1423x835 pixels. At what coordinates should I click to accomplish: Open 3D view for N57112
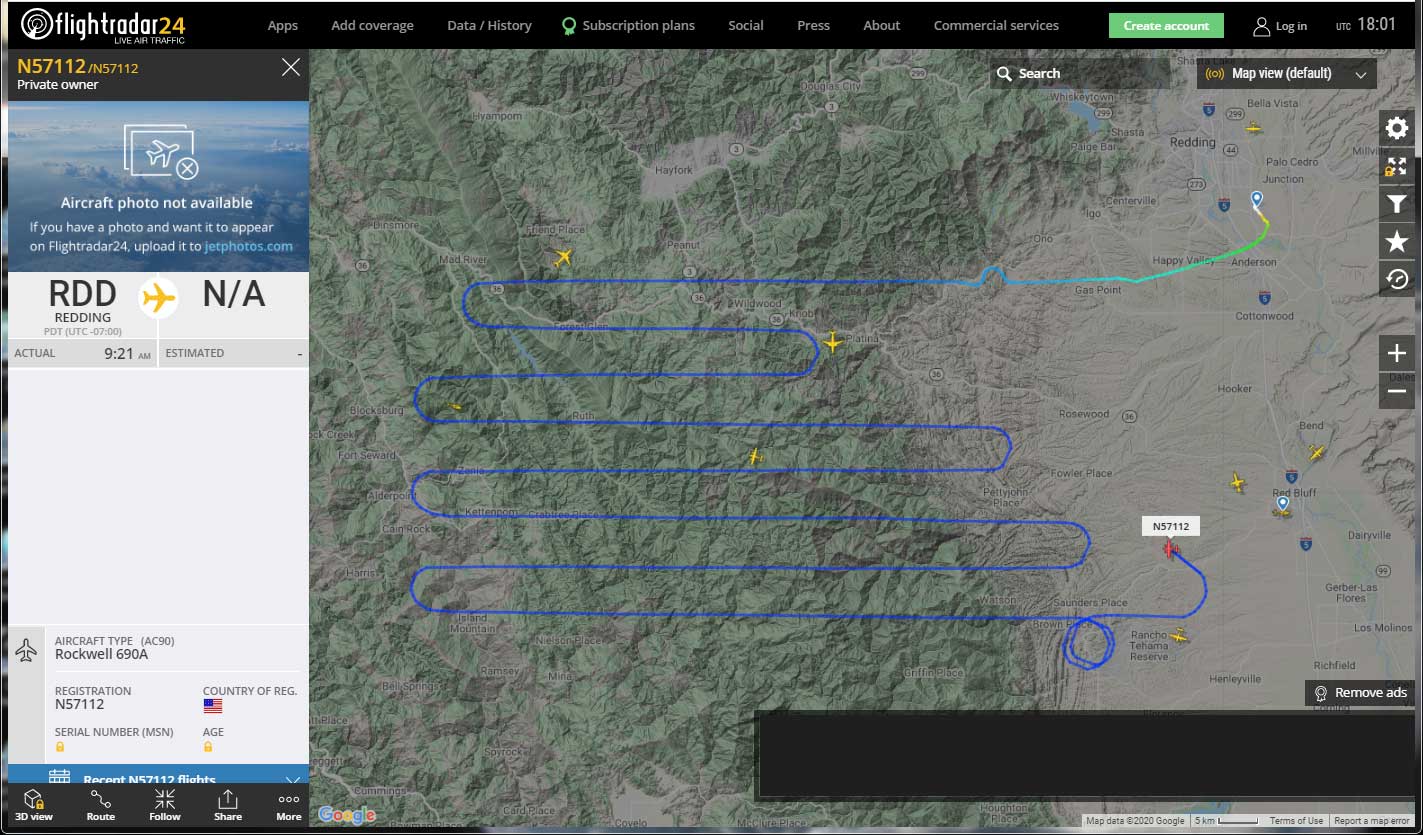coord(34,805)
